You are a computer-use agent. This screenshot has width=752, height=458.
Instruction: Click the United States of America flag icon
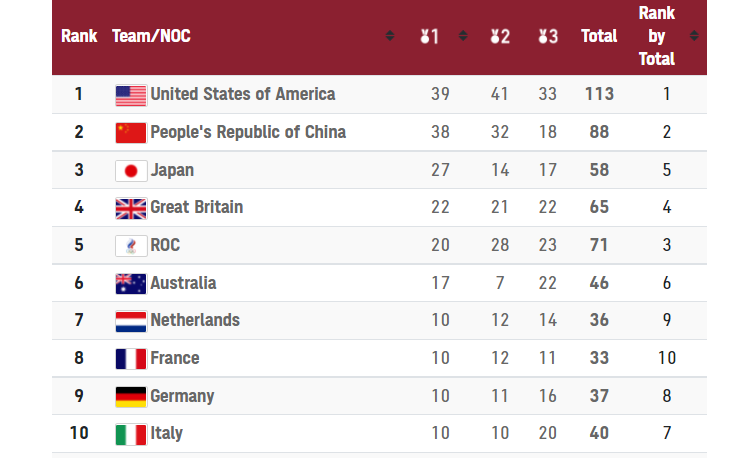[x=131, y=95]
